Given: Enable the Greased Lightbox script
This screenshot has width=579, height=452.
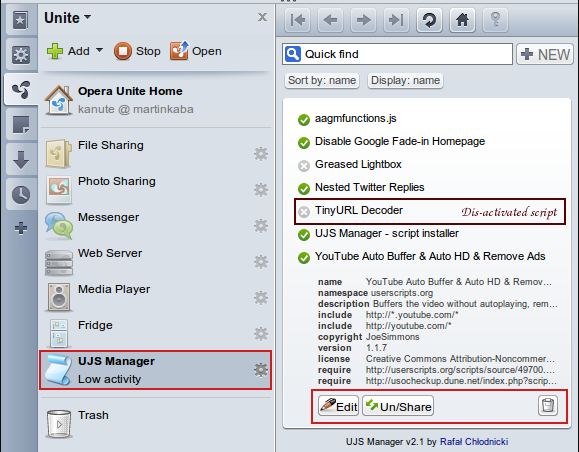Looking at the screenshot, I should click(x=304, y=166).
